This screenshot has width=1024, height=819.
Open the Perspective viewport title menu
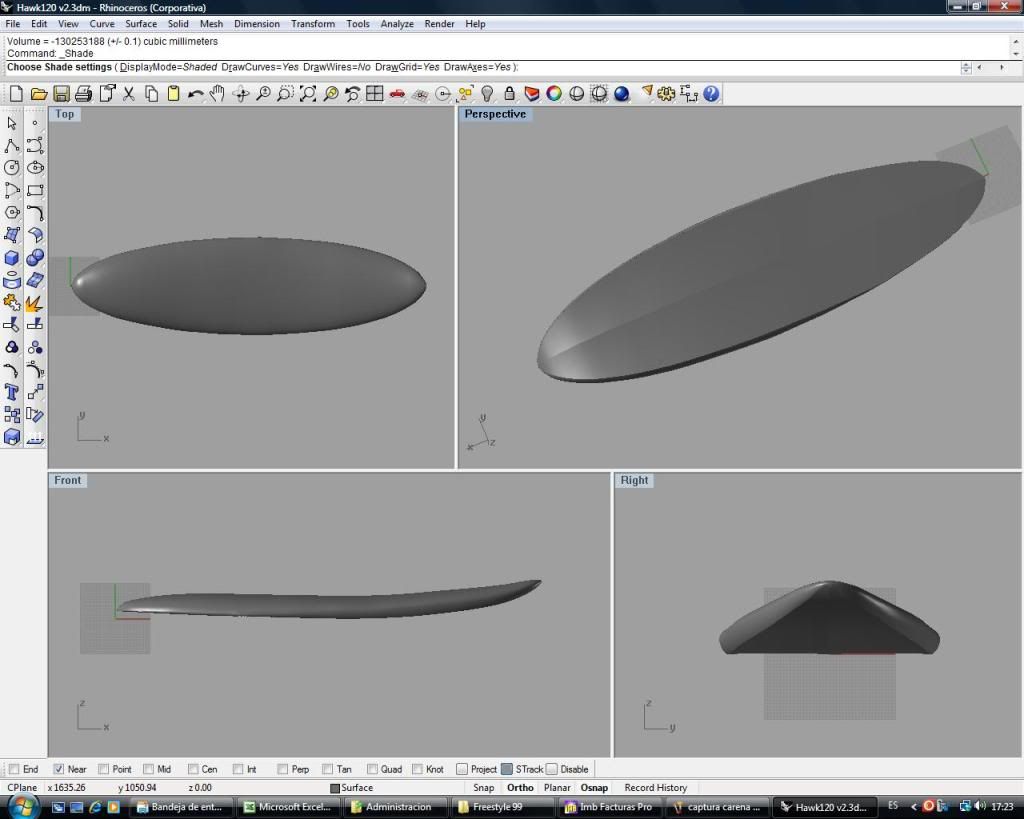point(495,114)
